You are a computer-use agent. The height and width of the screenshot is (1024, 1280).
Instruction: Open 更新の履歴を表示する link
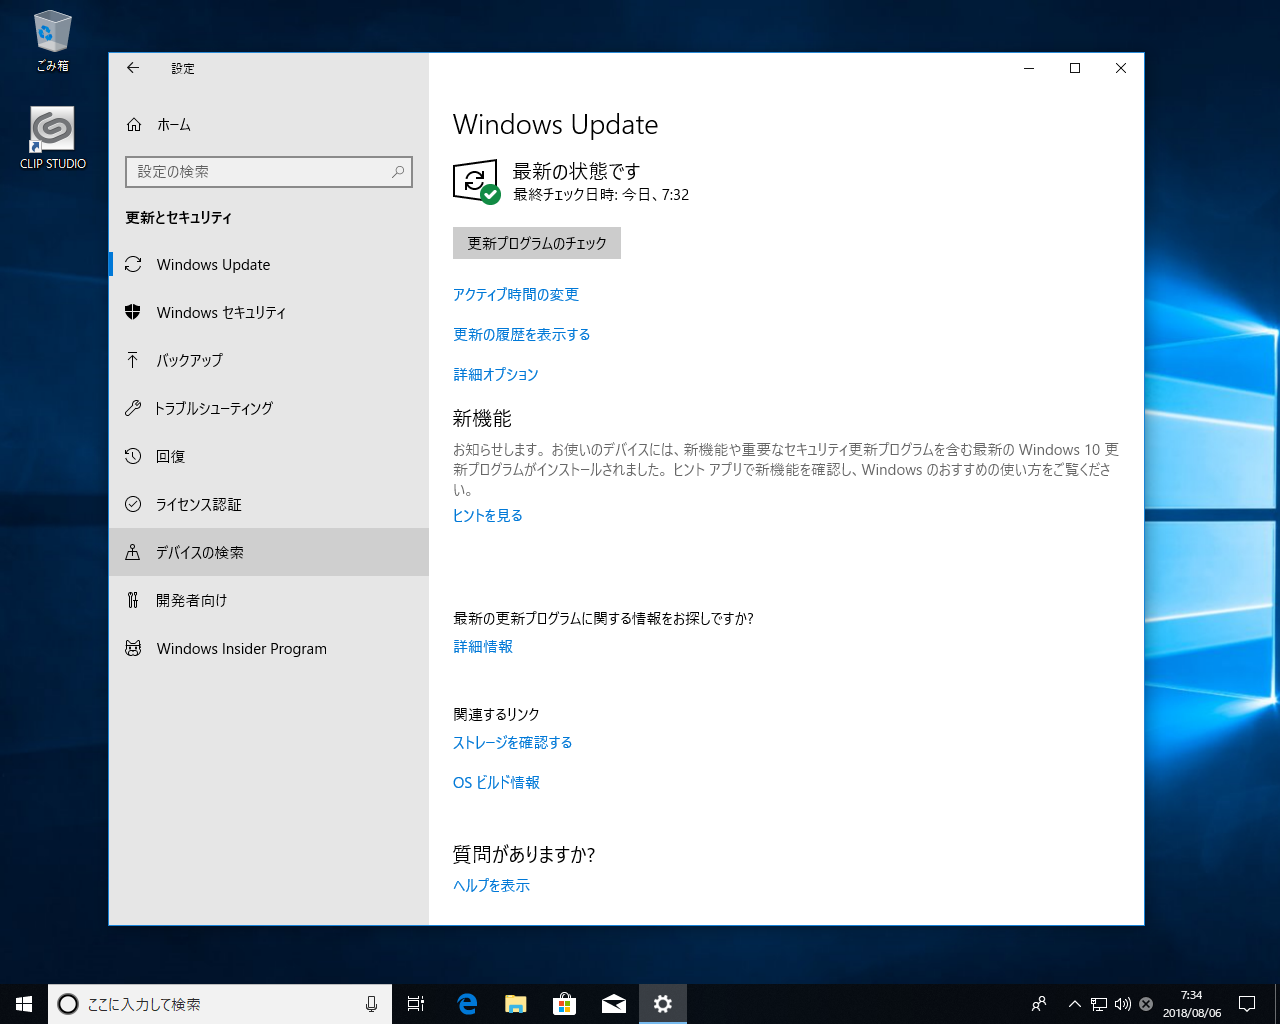(x=521, y=335)
